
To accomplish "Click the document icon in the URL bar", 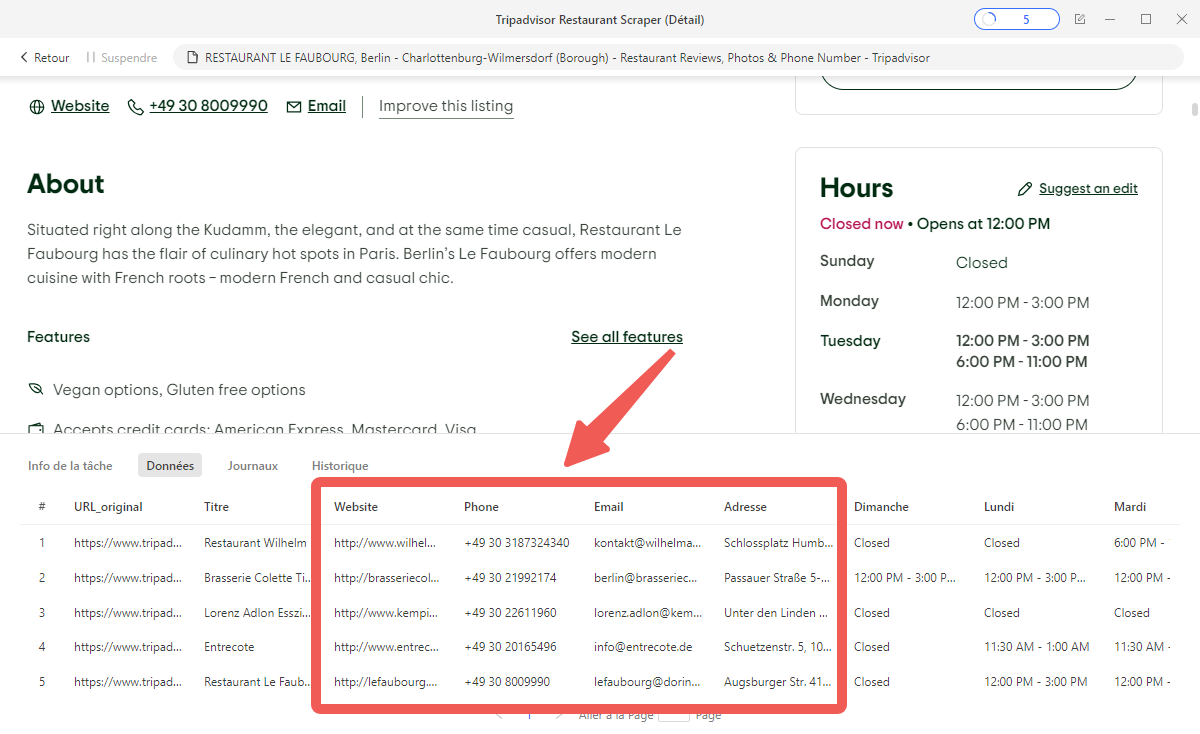I will click(x=190, y=57).
